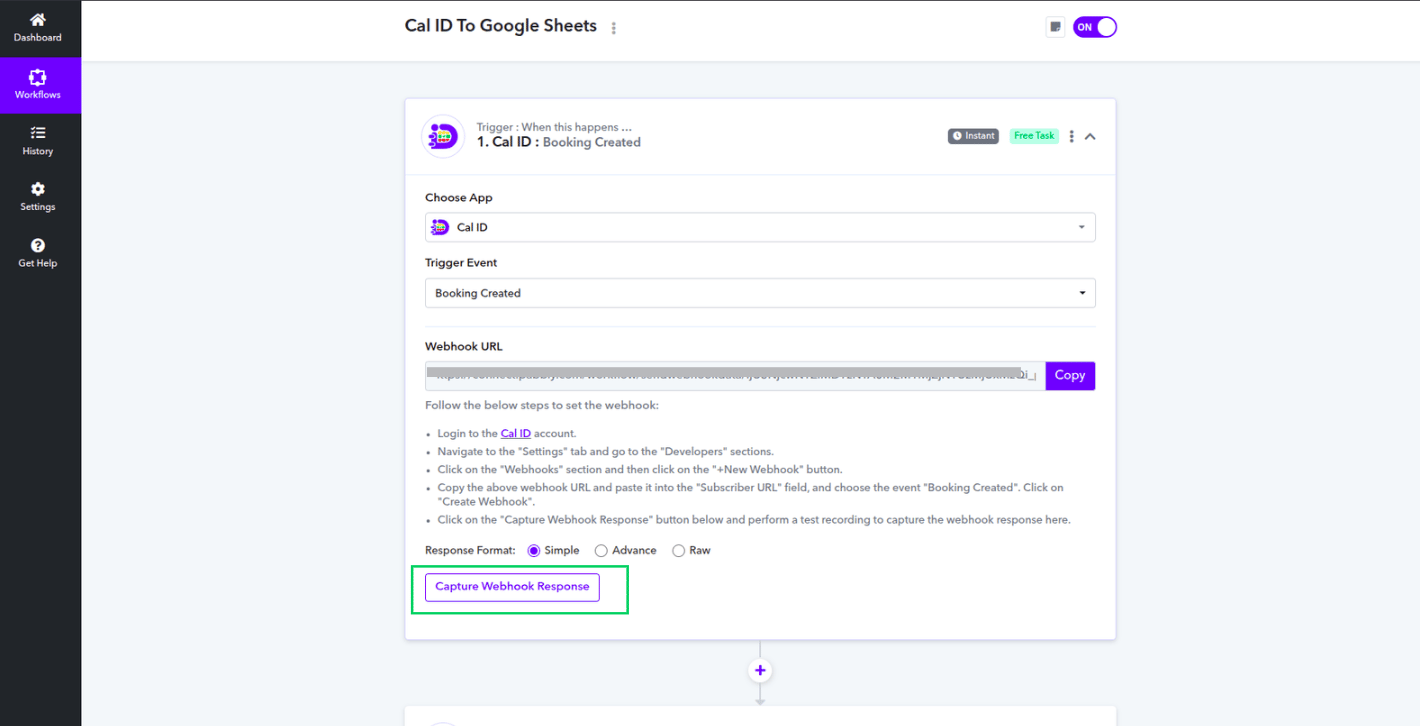Click the Instant badge
Image resolution: width=1420 pixels, height=726 pixels.
973,136
